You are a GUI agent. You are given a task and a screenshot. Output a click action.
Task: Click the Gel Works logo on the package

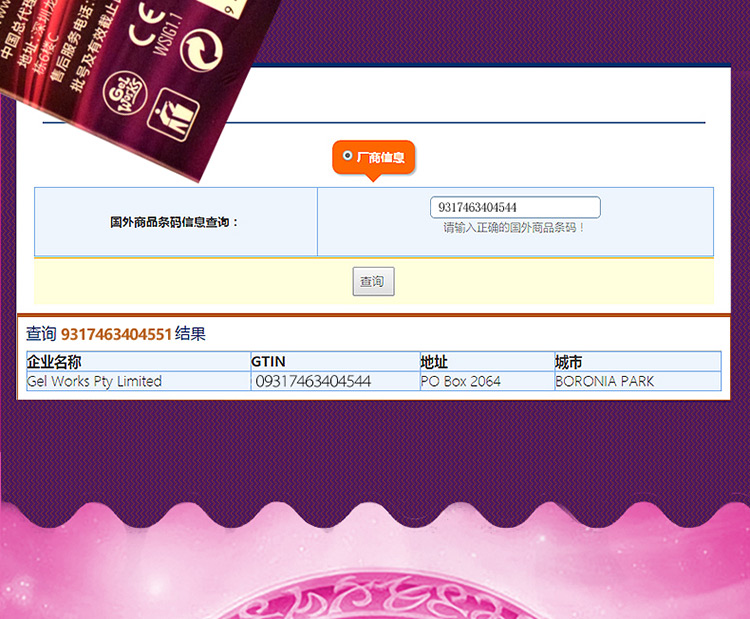tap(125, 93)
